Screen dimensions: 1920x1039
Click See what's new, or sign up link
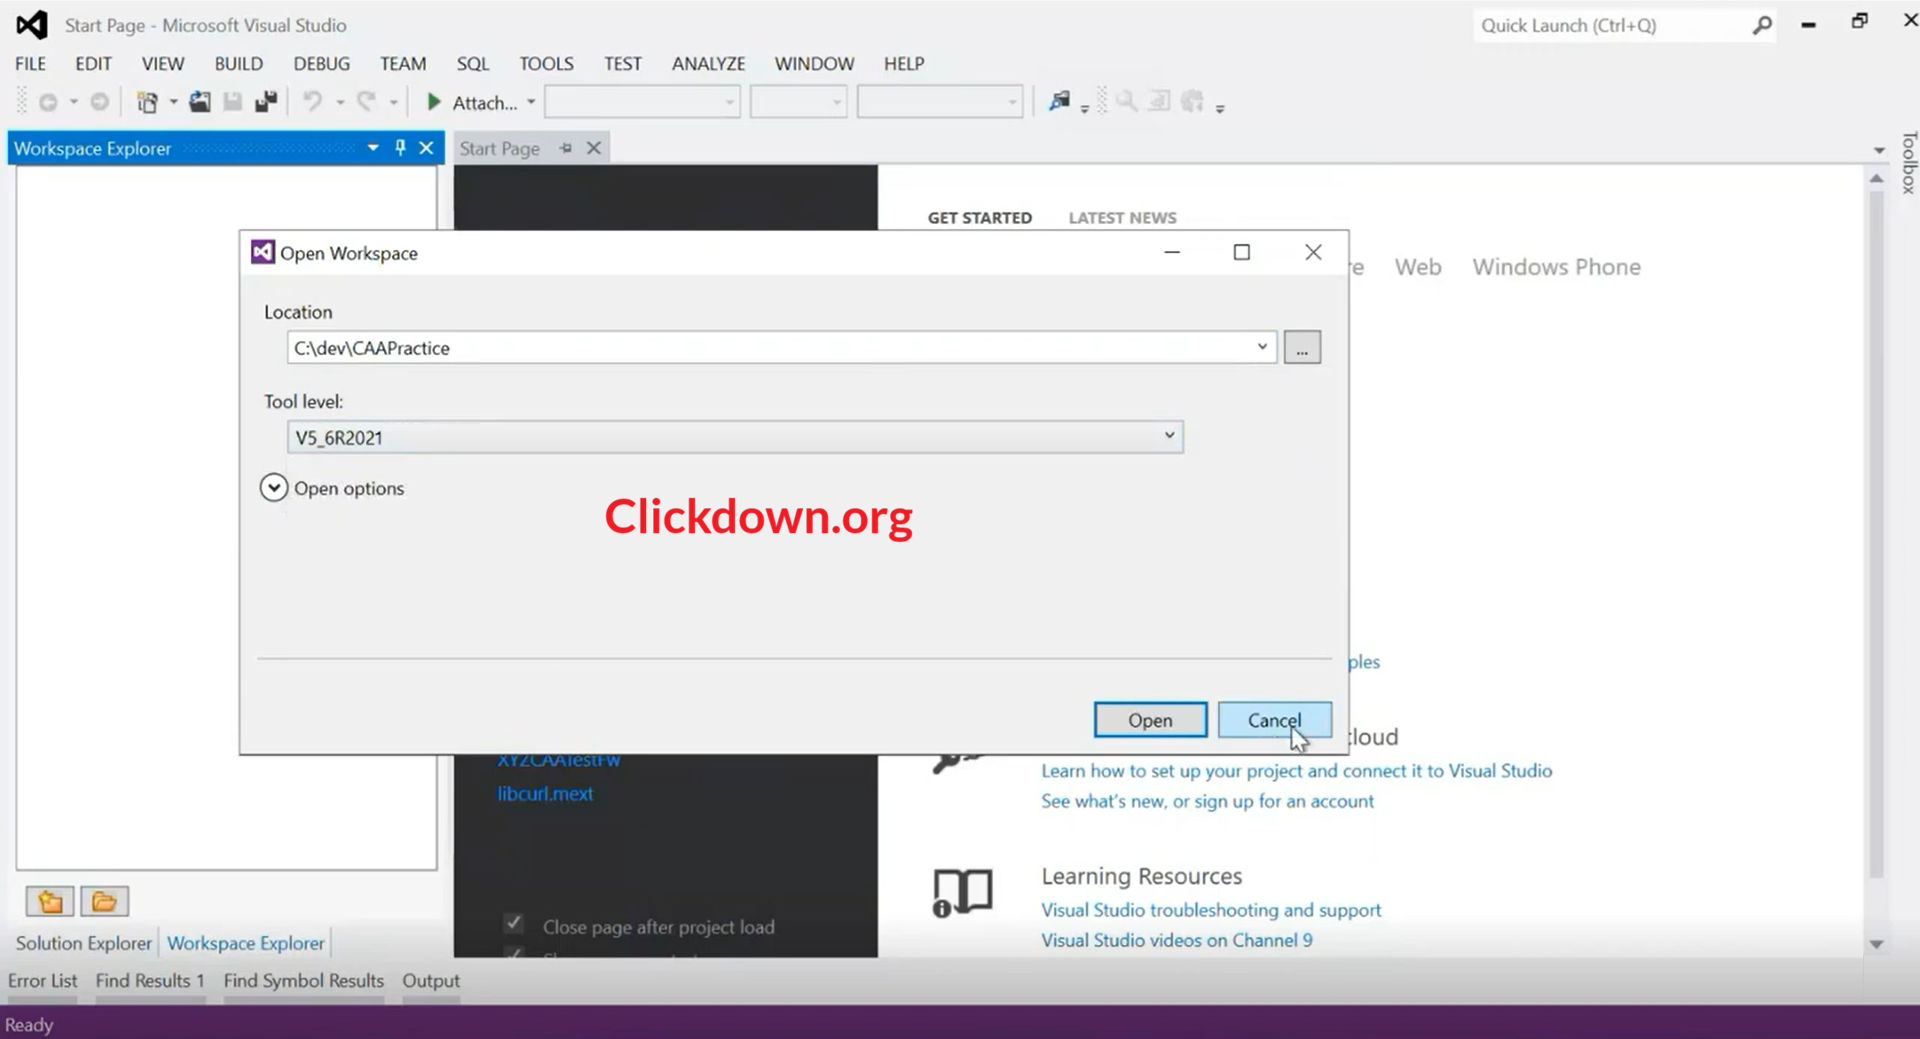1207,801
